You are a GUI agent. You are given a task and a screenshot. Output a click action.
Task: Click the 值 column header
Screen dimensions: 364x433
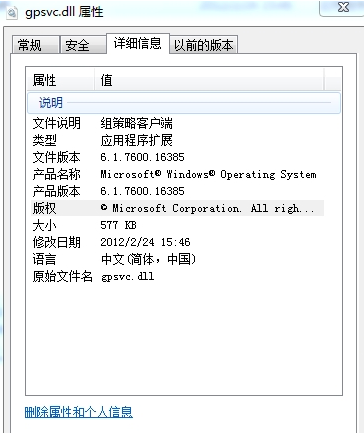pos(209,80)
